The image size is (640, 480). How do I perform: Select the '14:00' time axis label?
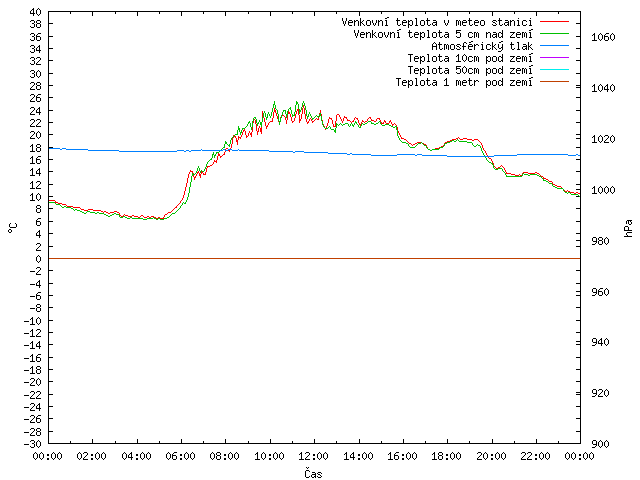point(358,456)
